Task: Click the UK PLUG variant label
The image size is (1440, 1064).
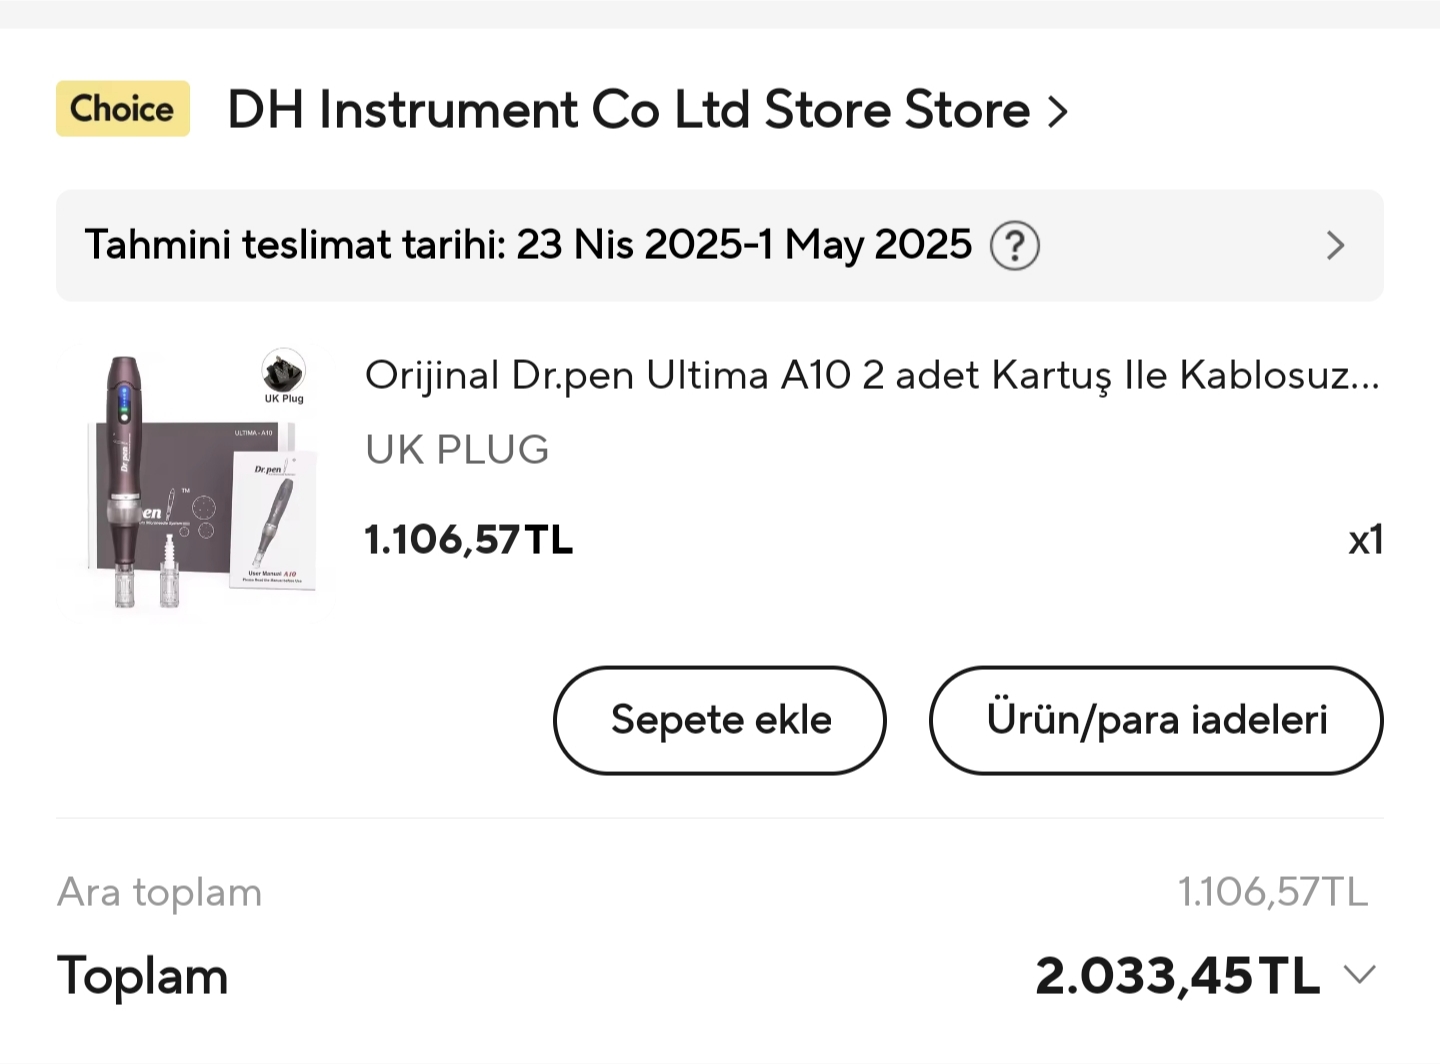Action: pos(457,450)
